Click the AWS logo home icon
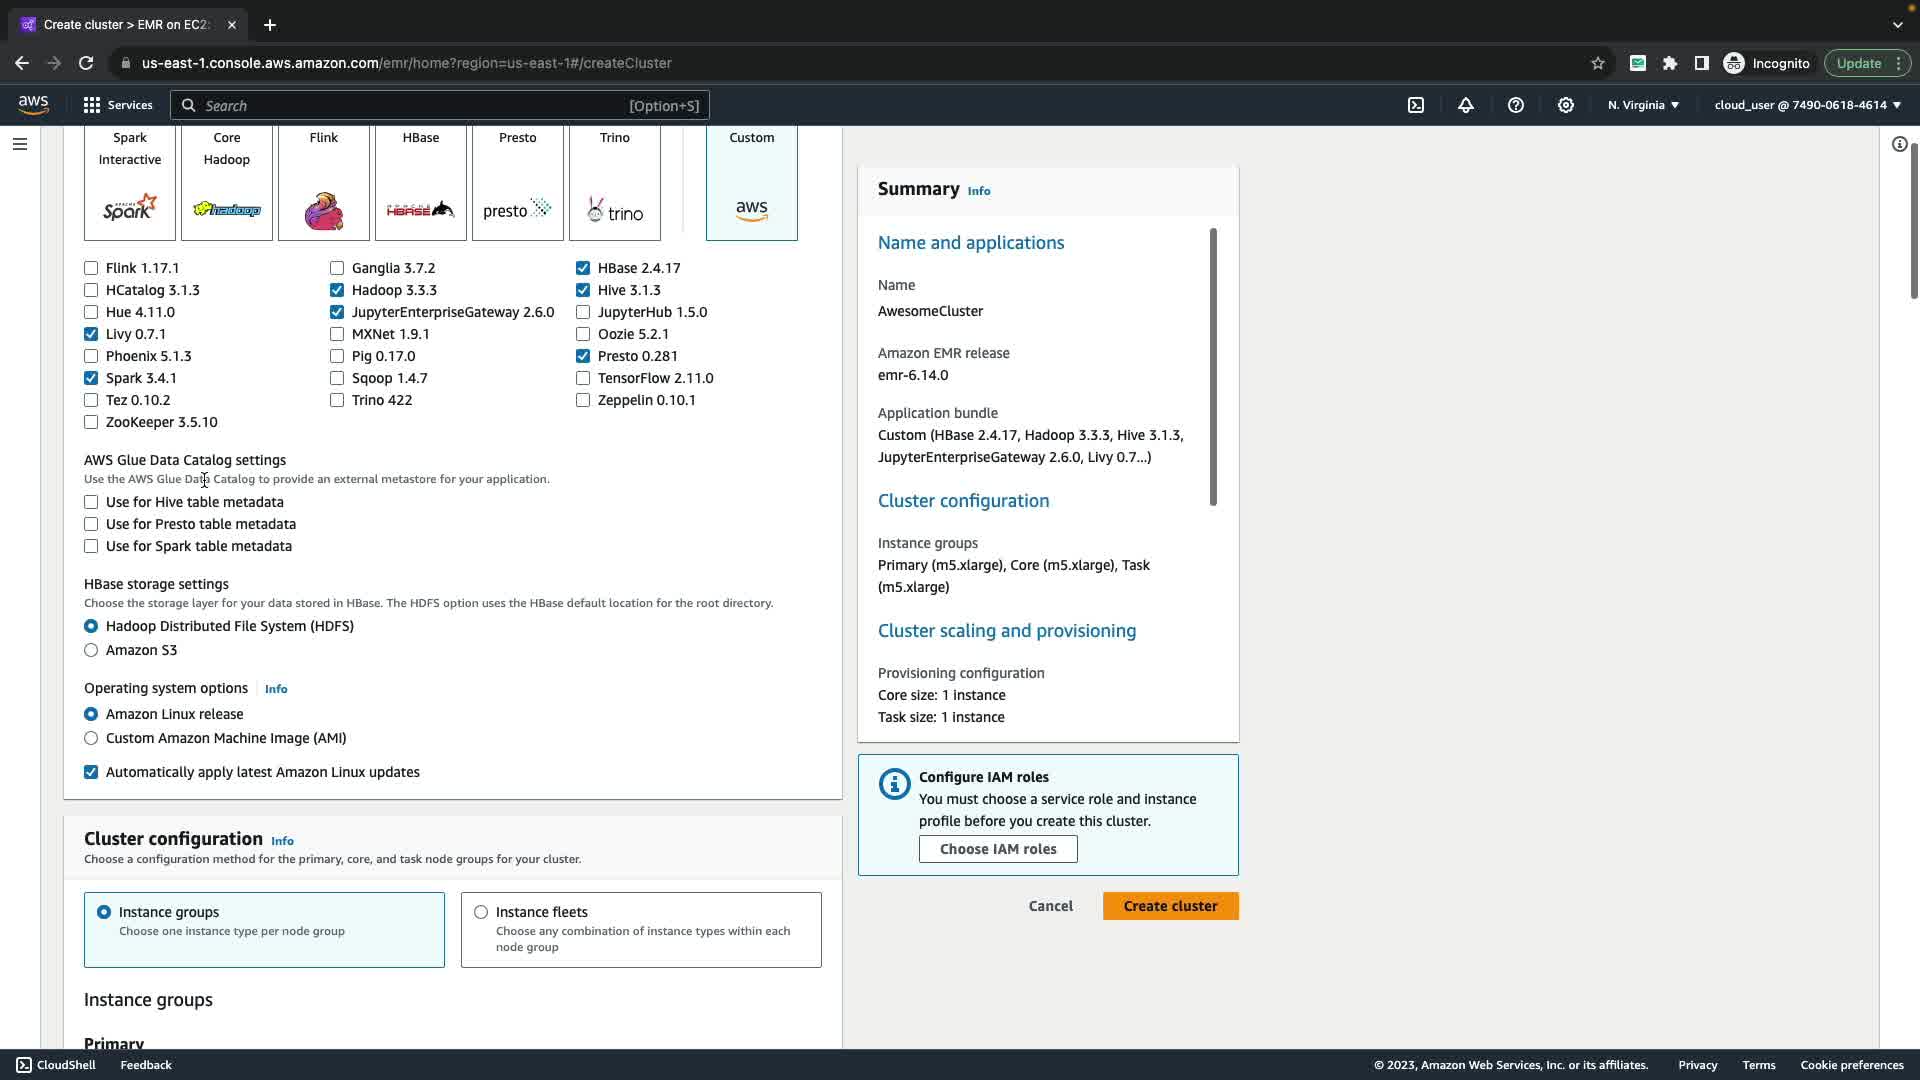 [x=33, y=105]
